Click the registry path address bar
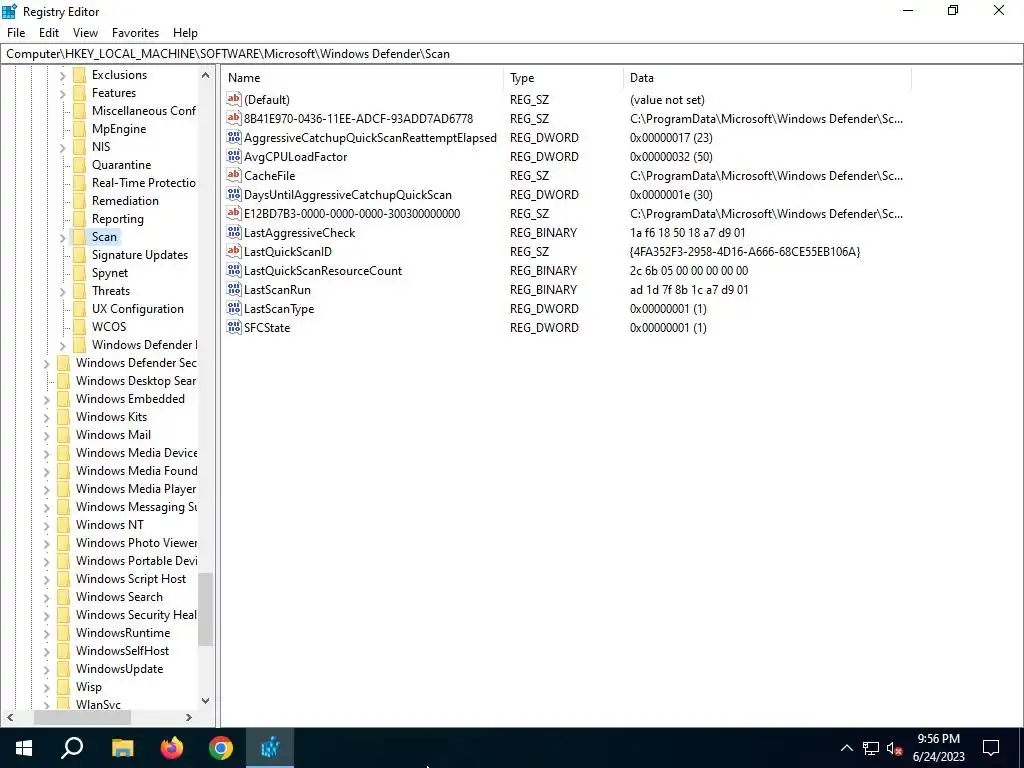The width and height of the screenshot is (1024, 768). [x=511, y=54]
